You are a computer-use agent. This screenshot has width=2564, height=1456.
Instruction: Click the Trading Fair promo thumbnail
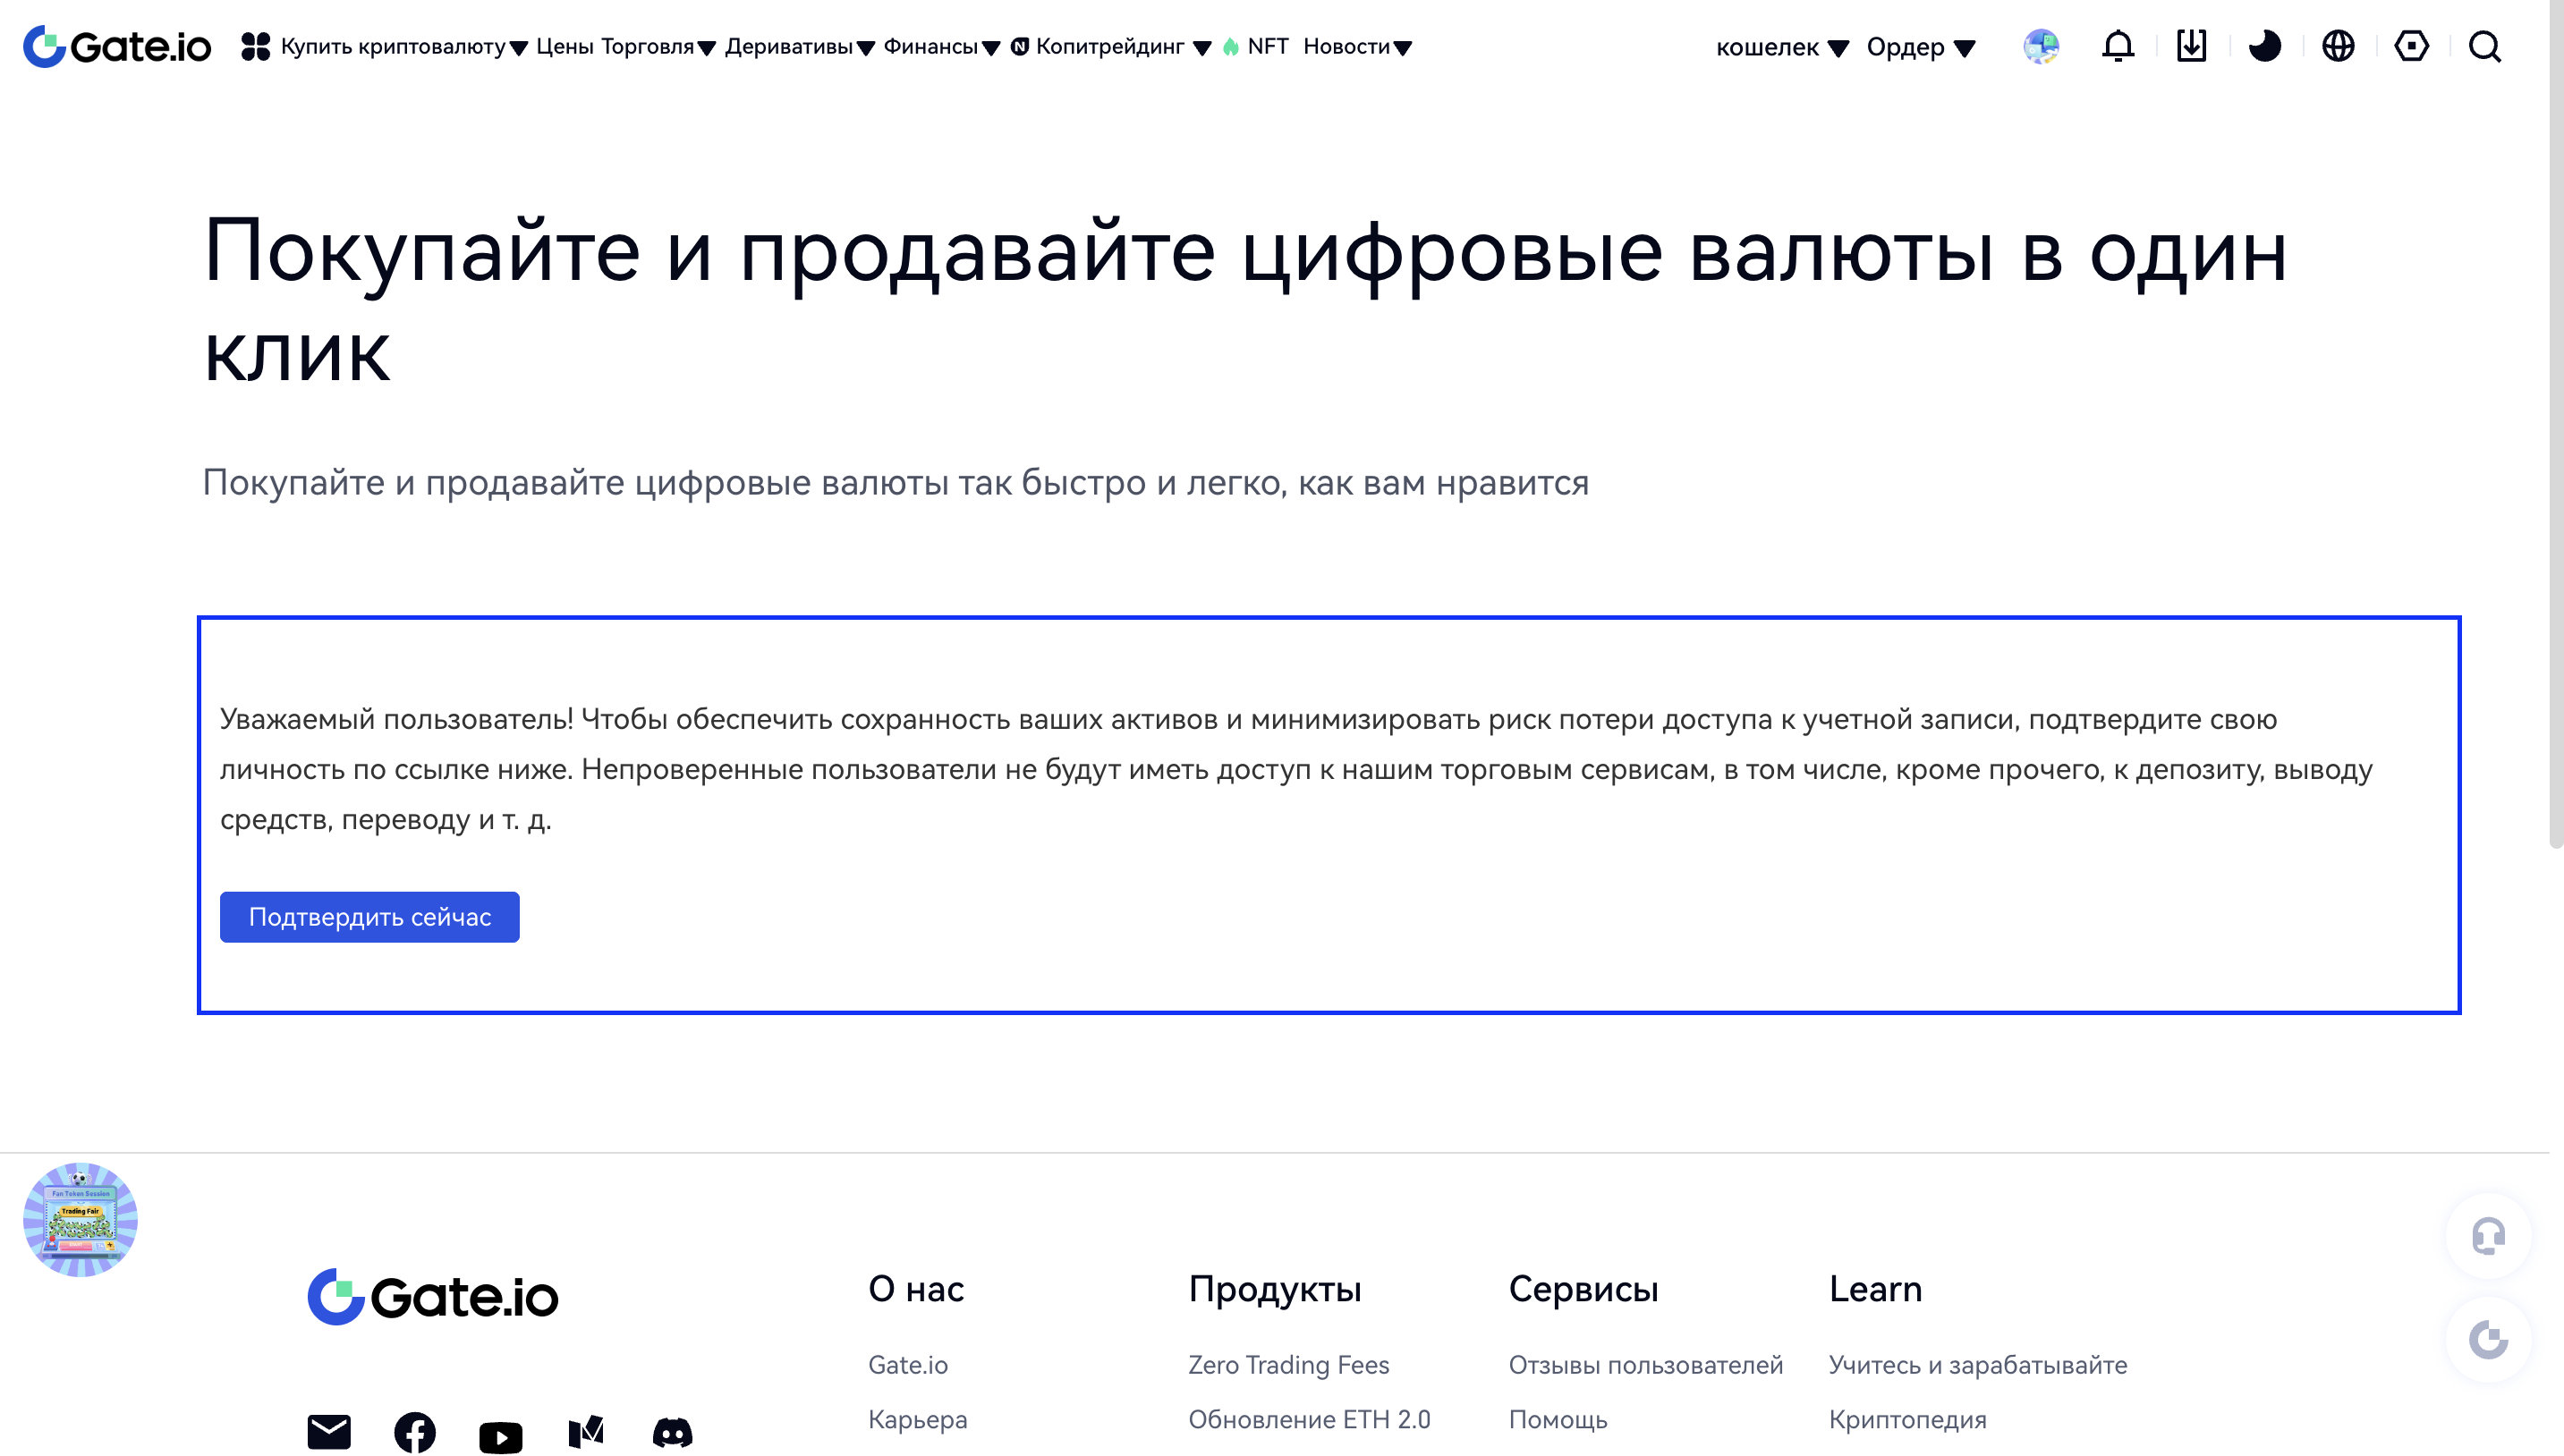pyautogui.click(x=80, y=1219)
